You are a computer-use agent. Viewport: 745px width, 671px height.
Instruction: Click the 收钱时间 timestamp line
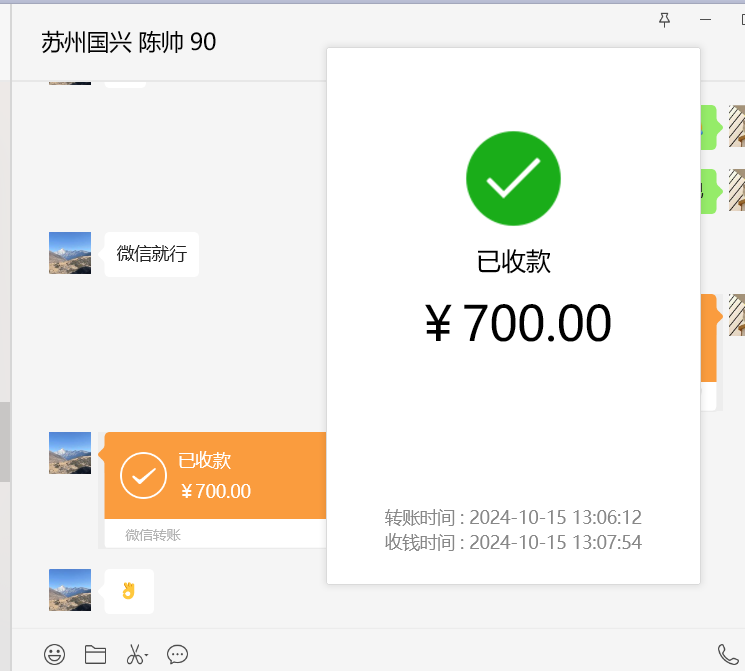[x=513, y=543]
